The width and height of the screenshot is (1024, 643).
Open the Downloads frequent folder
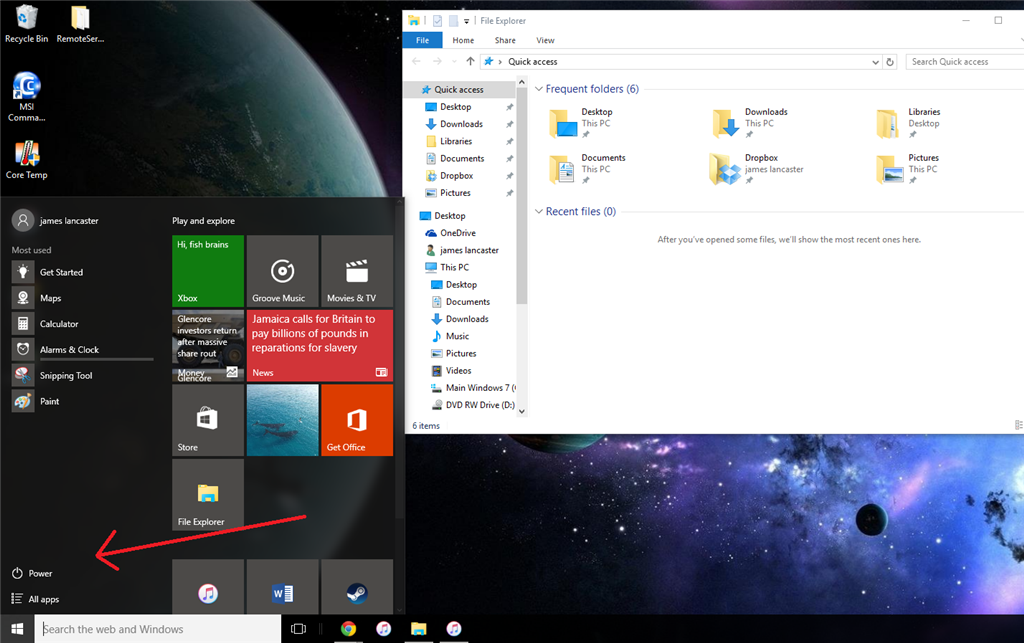[x=750, y=123]
